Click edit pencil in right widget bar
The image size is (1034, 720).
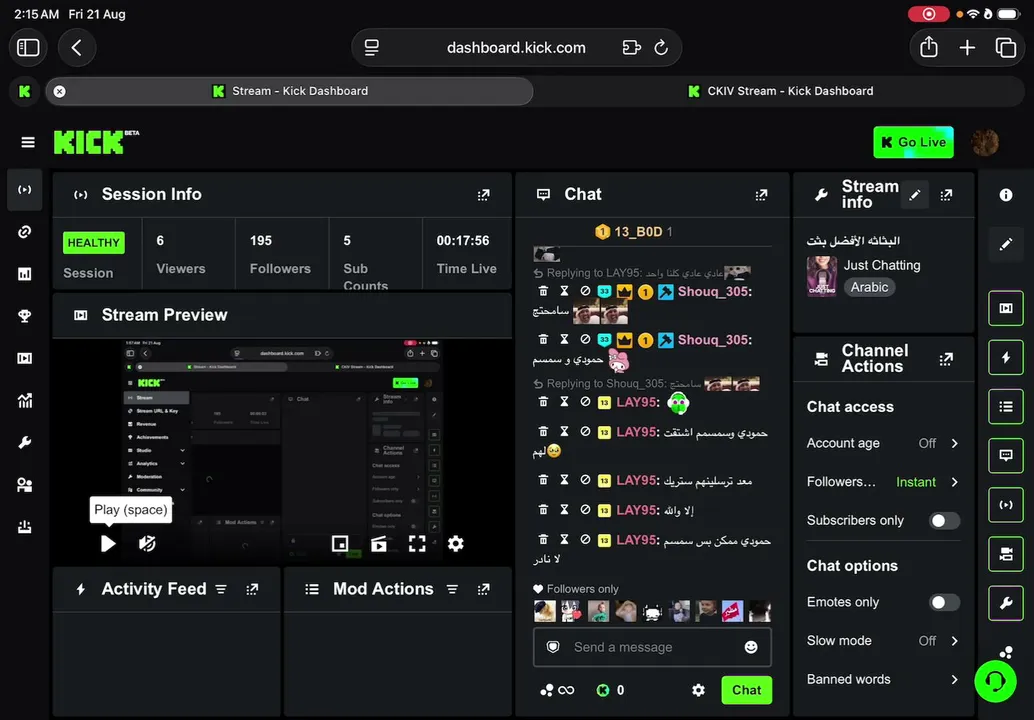coord(1006,244)
